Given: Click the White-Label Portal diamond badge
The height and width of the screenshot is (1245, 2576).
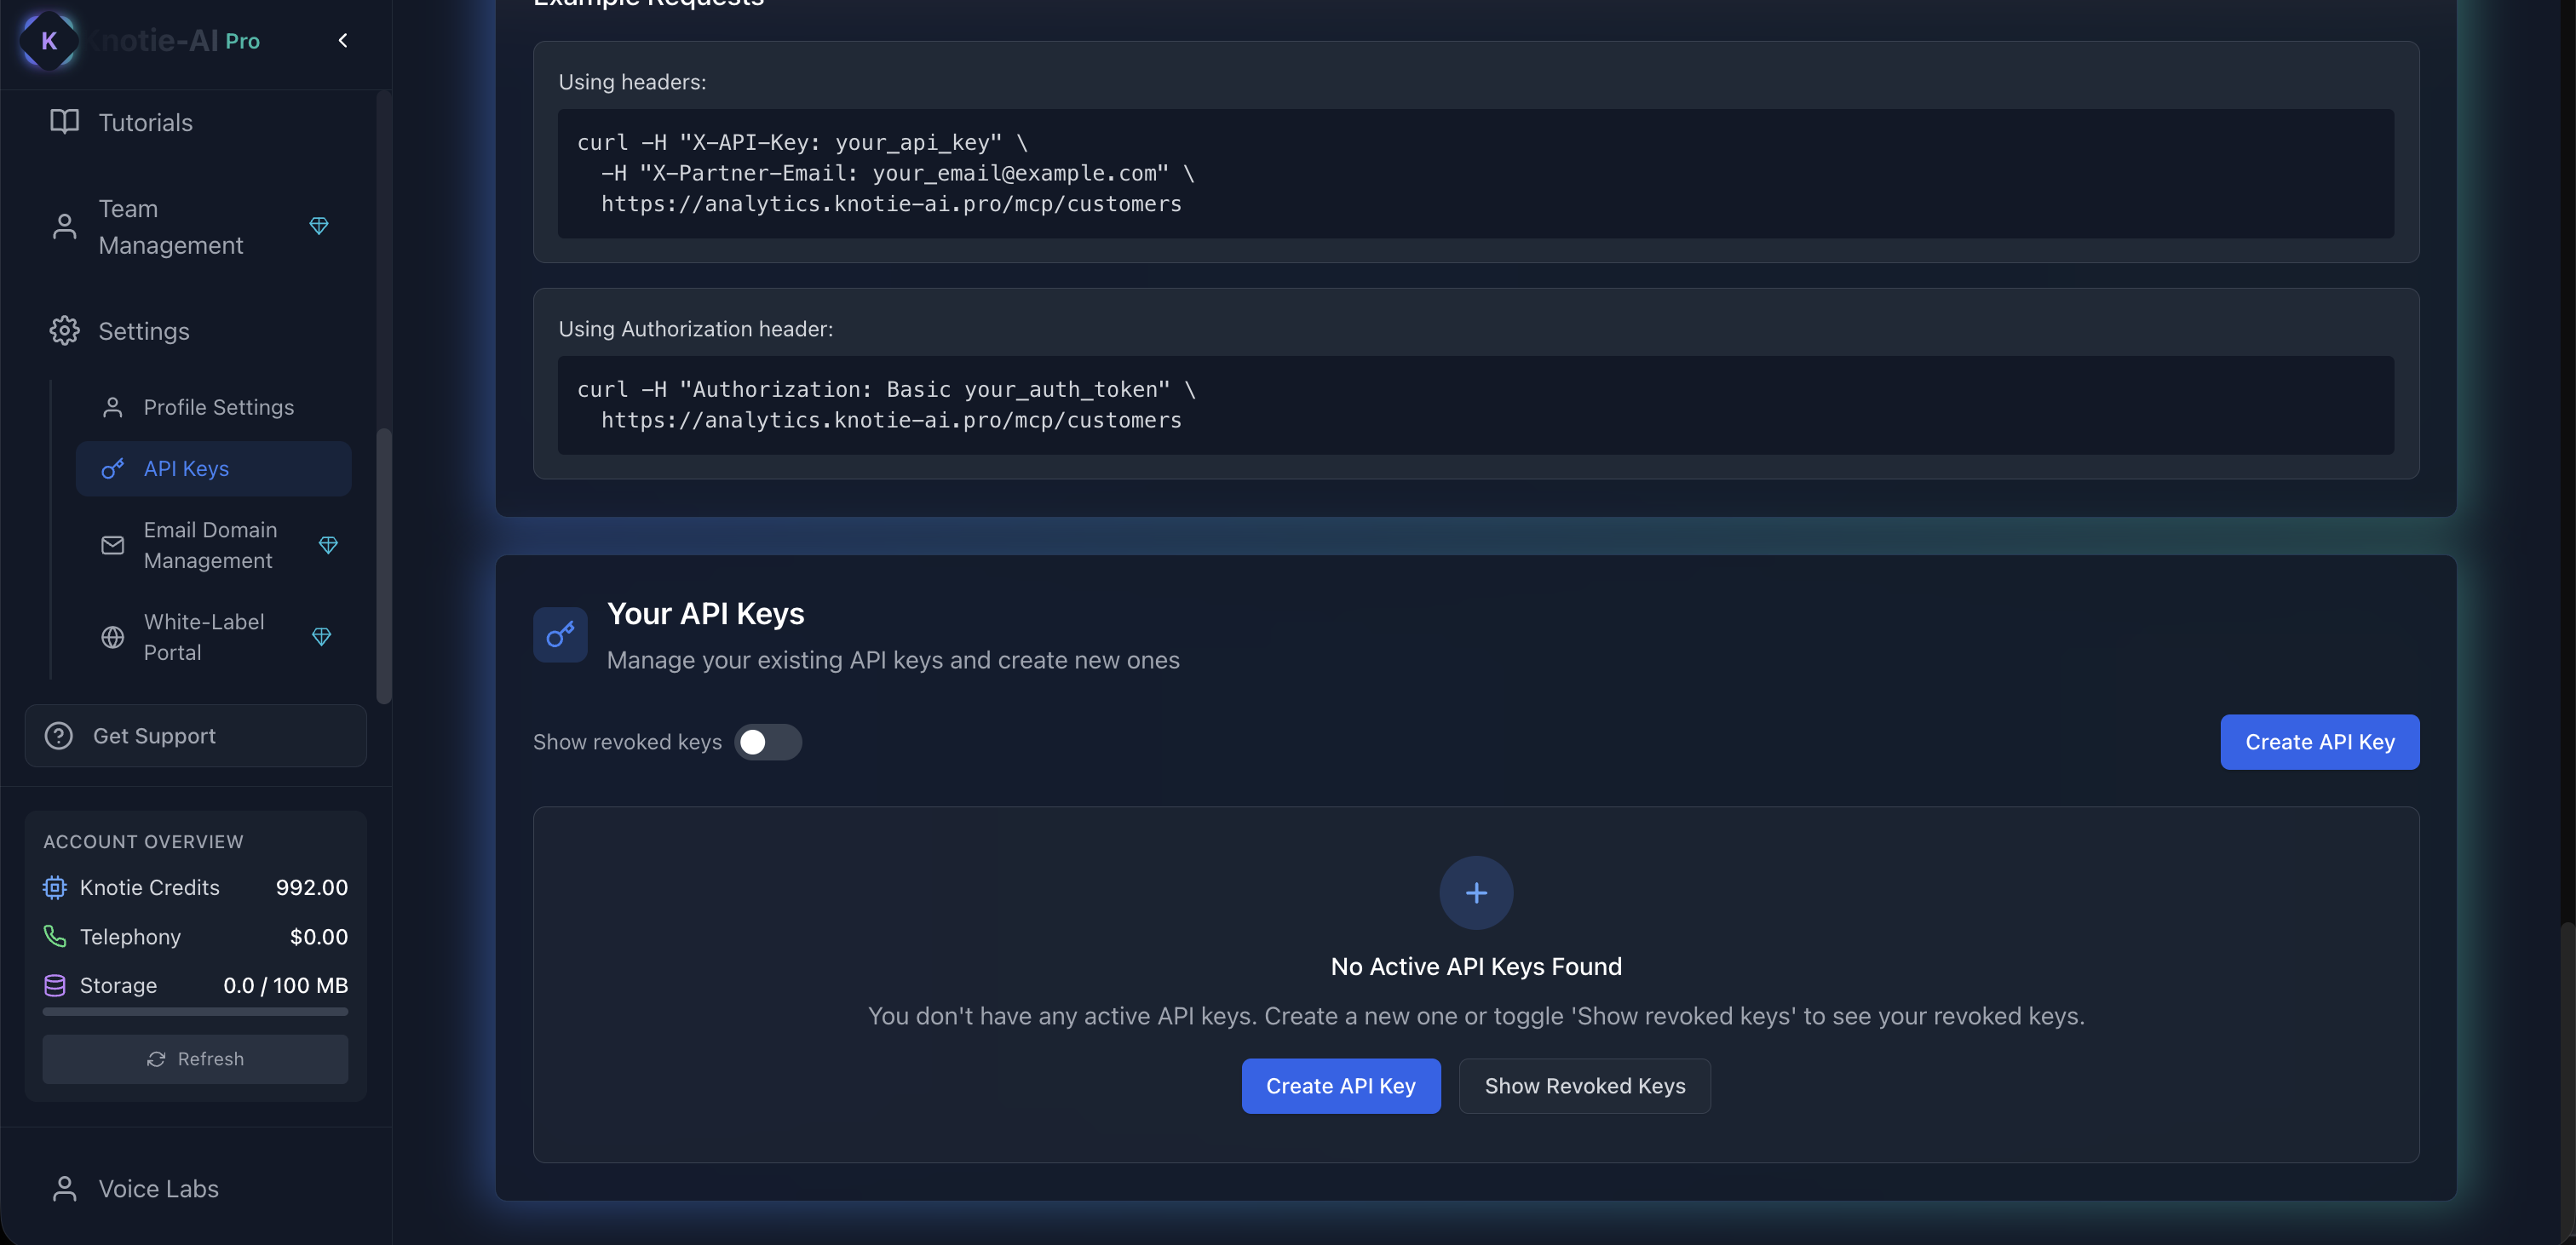Looking at the screenshot, I should [x=321, y=637].
